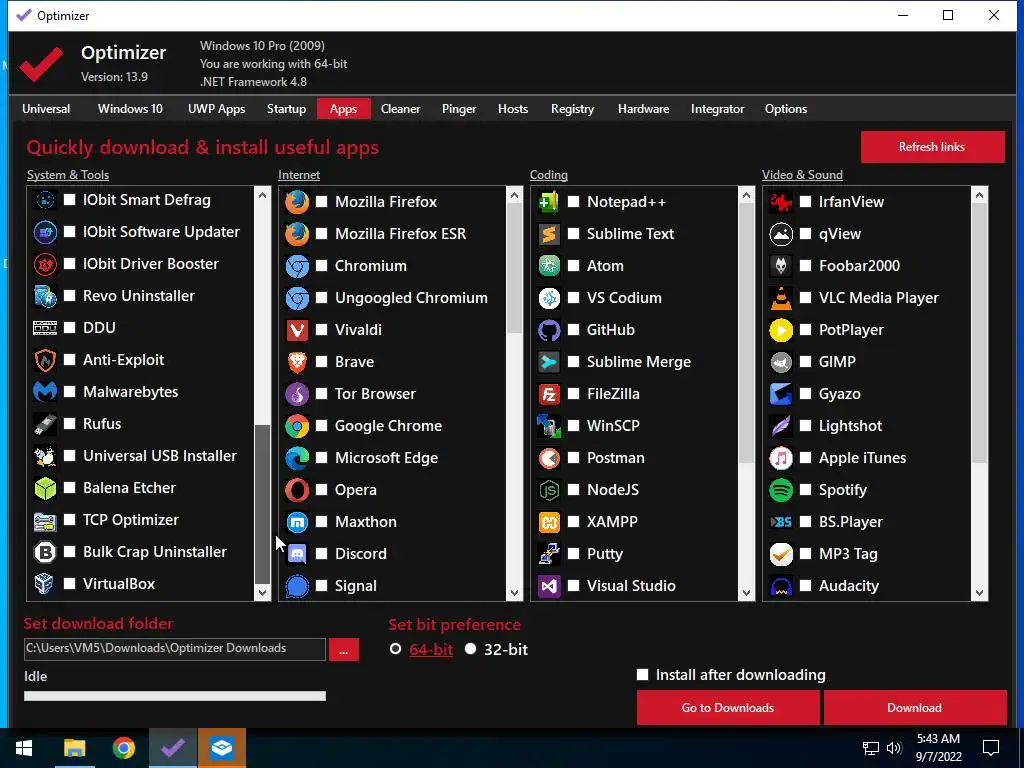This screenshot has width=1024, height=768.
Task: Click the Tor Browser icon
Action: coord(297,394)
